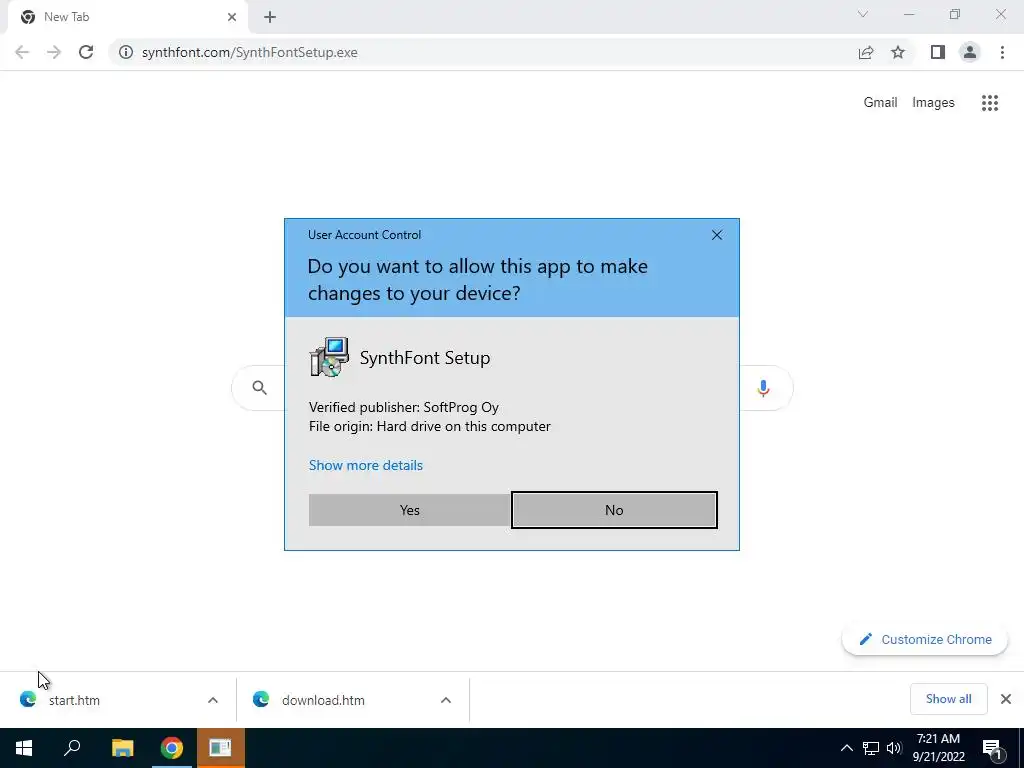This screenshot has height=768, width=1024.
Task: Open tab search chevron in title bar
Action: tap(863, 14)
